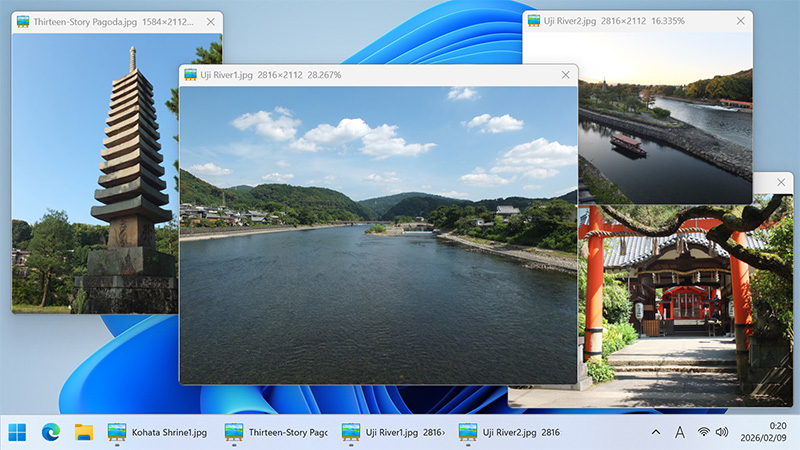
Task: Close the Uji River1.jpg window
Action: (565, 75)
